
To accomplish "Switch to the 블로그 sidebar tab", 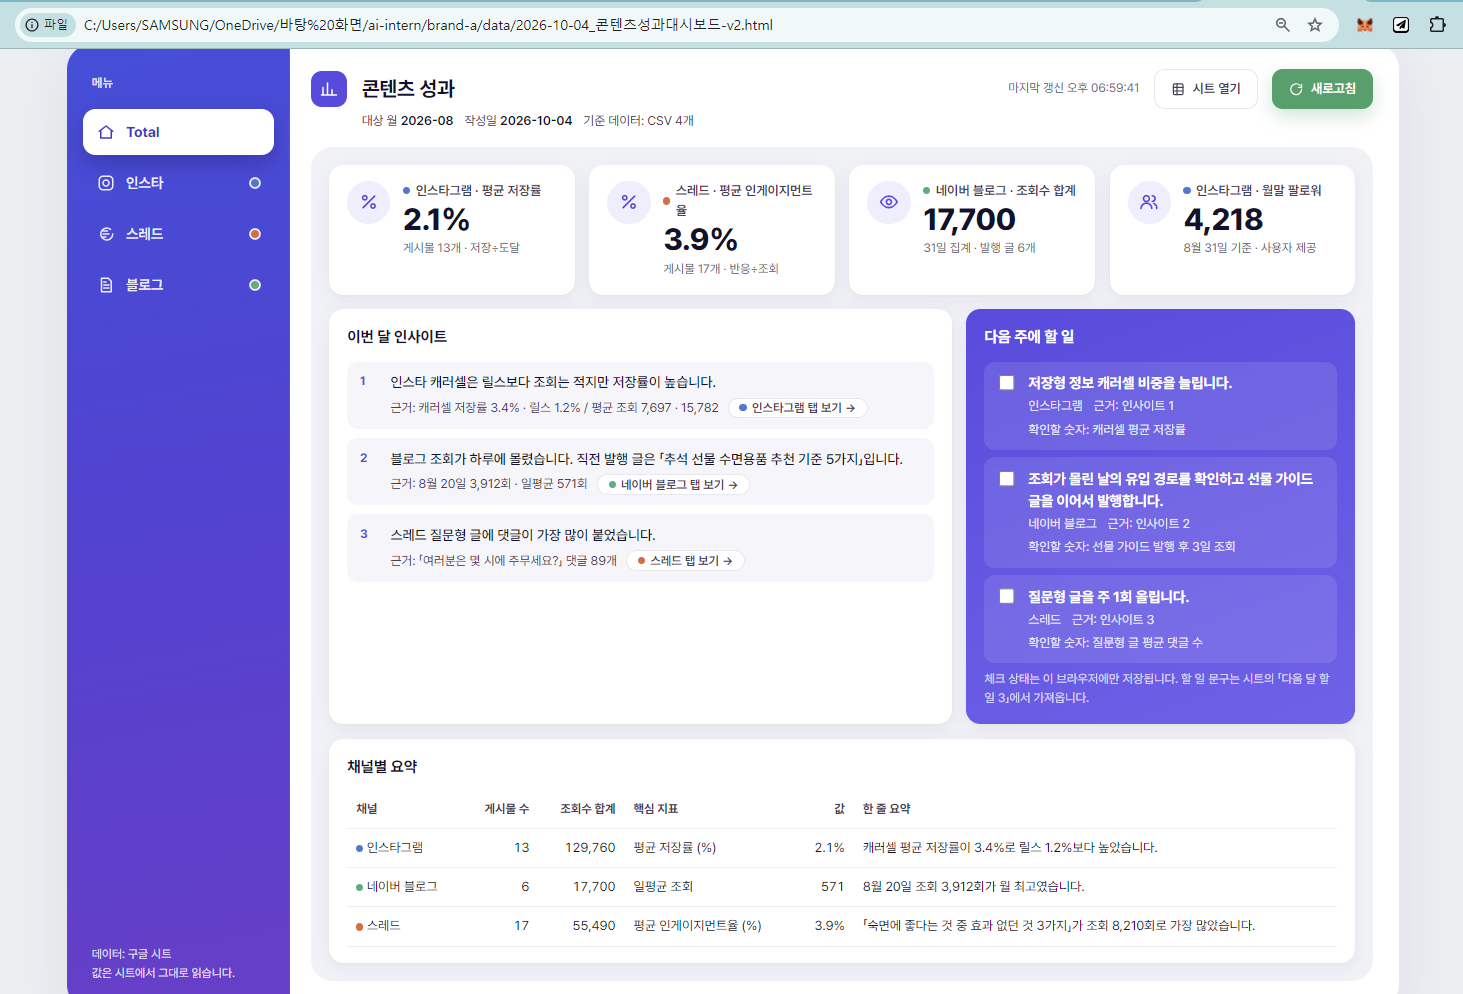I will point(178,285).
